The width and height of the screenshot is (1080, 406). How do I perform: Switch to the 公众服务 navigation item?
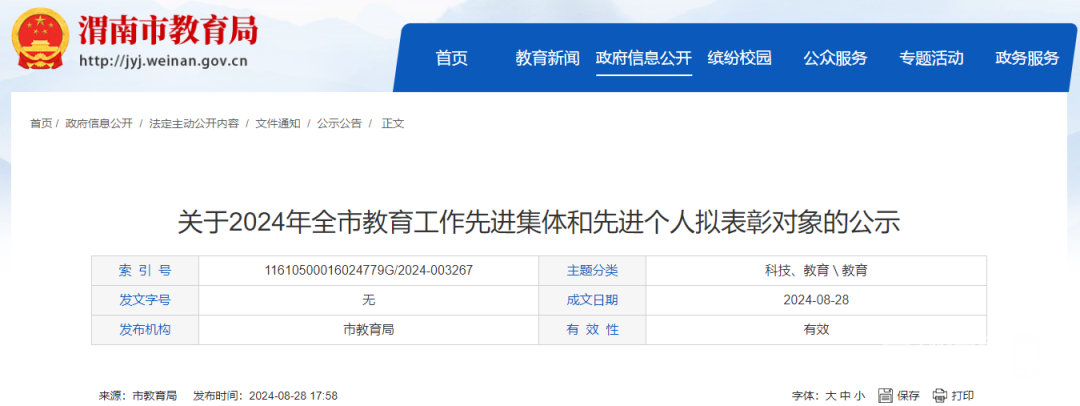point(835,58)
